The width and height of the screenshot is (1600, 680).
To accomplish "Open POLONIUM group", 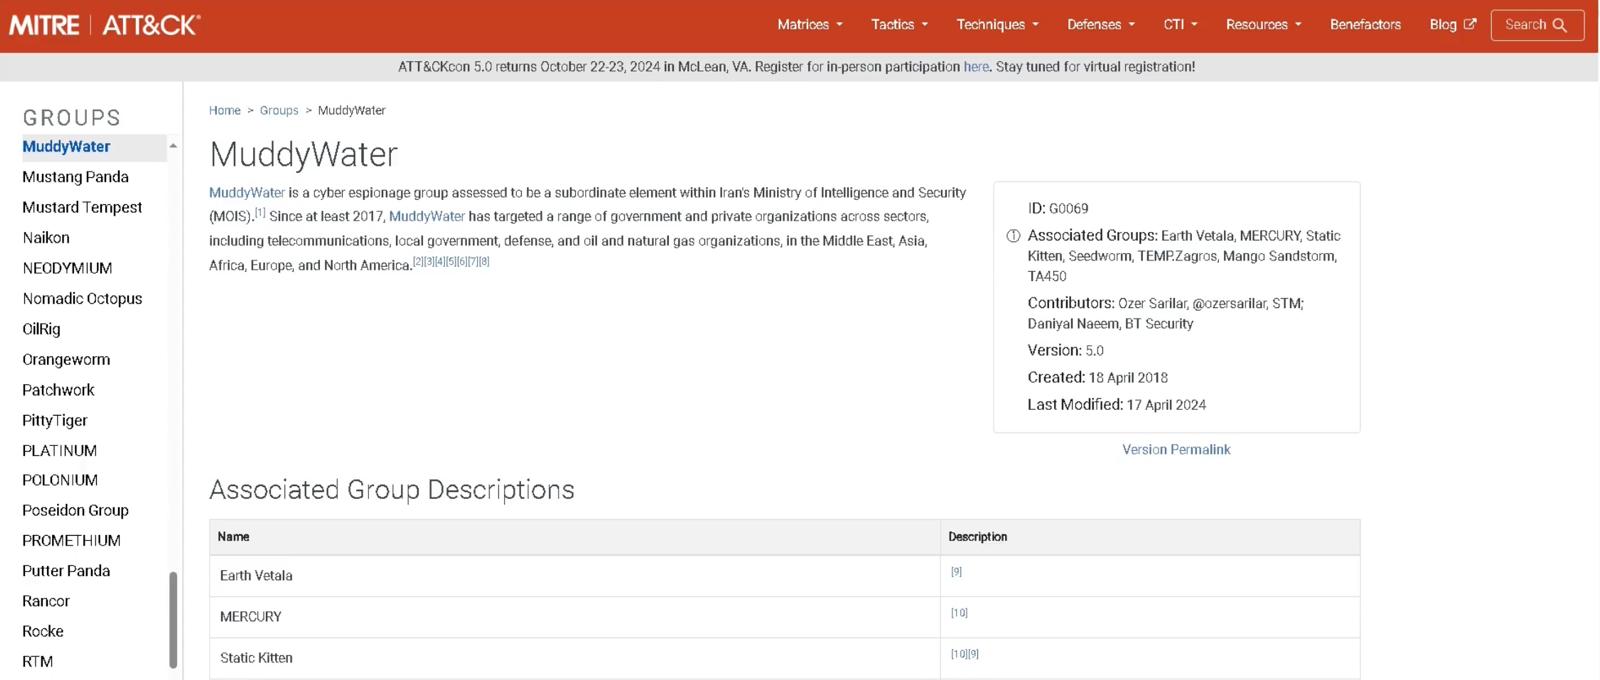I will point(60,480).
